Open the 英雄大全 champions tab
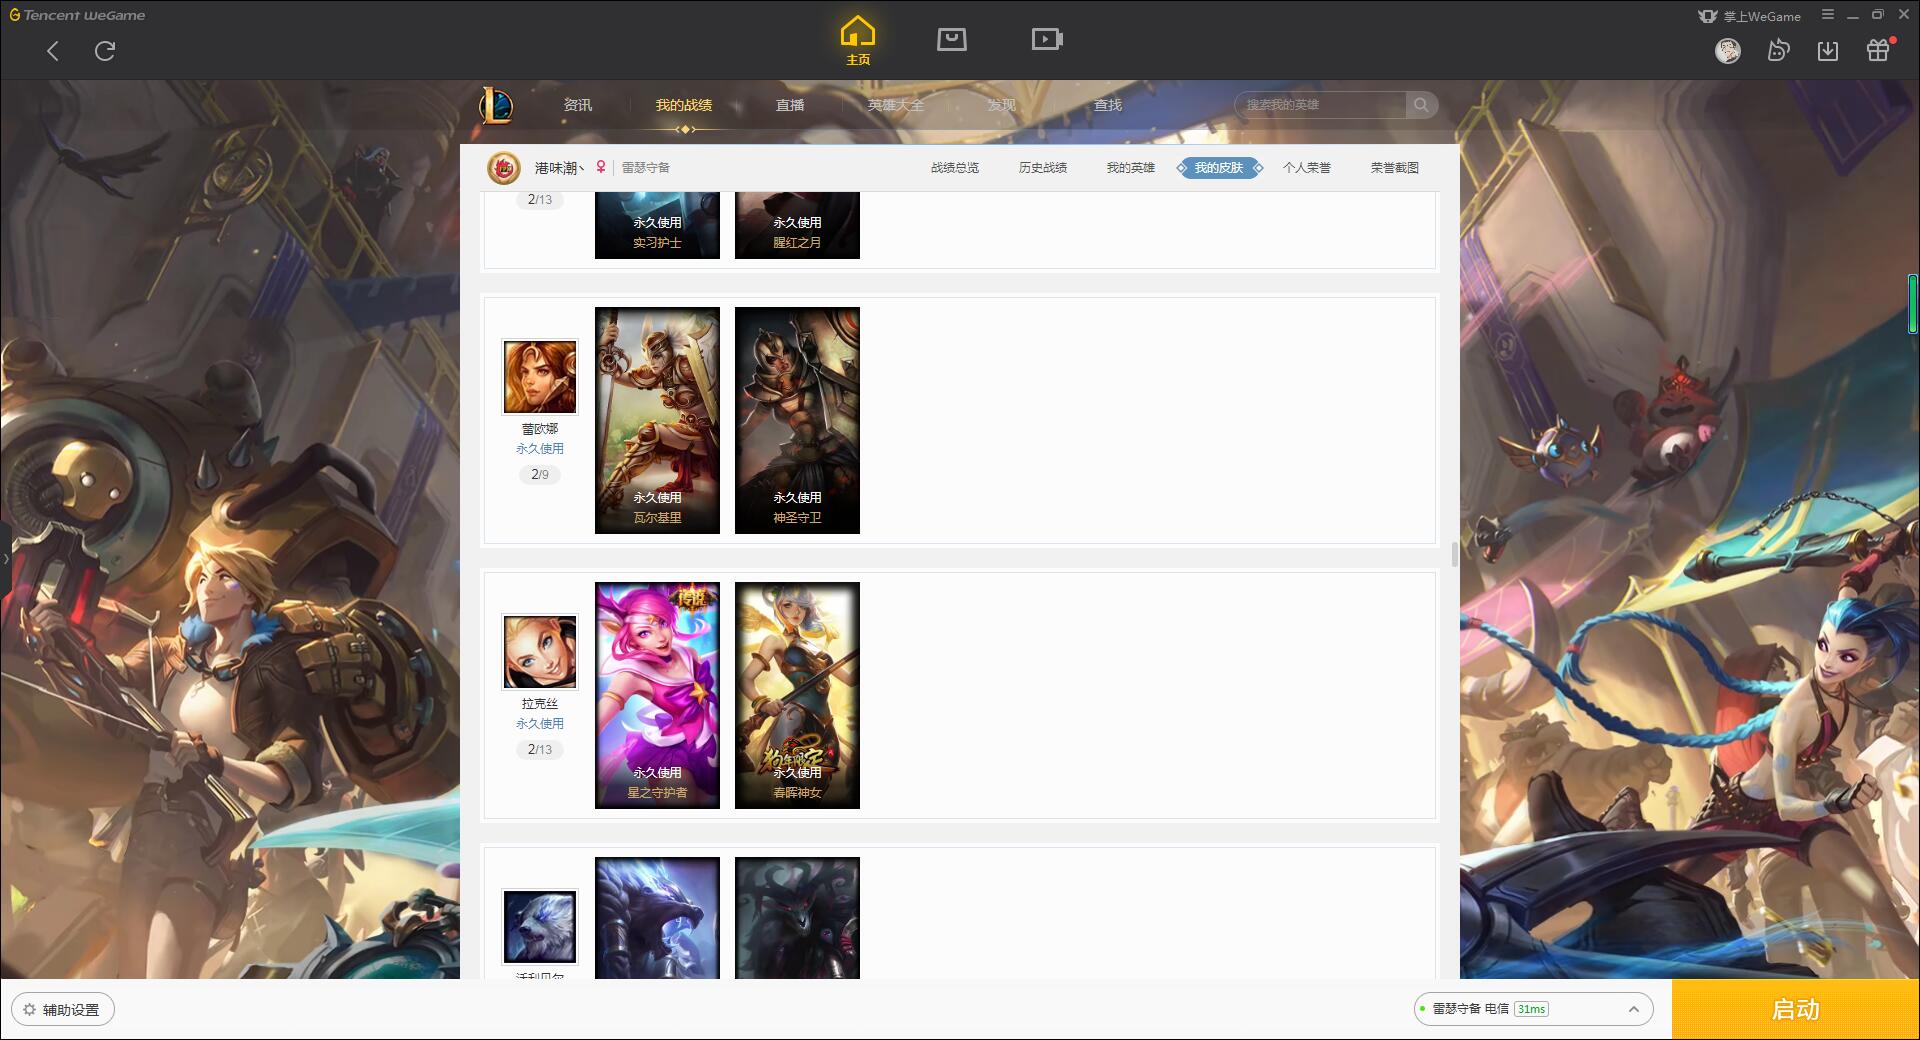1920x1040 pixels. click(x=896, y=105)
